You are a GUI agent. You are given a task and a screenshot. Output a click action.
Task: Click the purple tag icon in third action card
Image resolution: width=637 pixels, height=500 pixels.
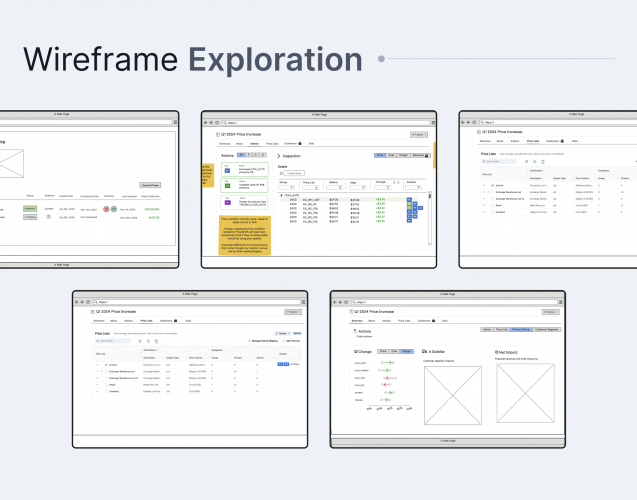(x=228, y=202)
